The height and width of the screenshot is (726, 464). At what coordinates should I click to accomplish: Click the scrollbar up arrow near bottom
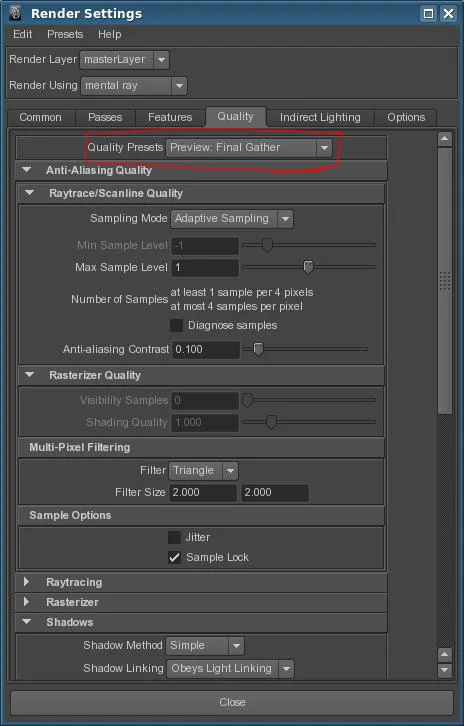click(x=445, y=654)
